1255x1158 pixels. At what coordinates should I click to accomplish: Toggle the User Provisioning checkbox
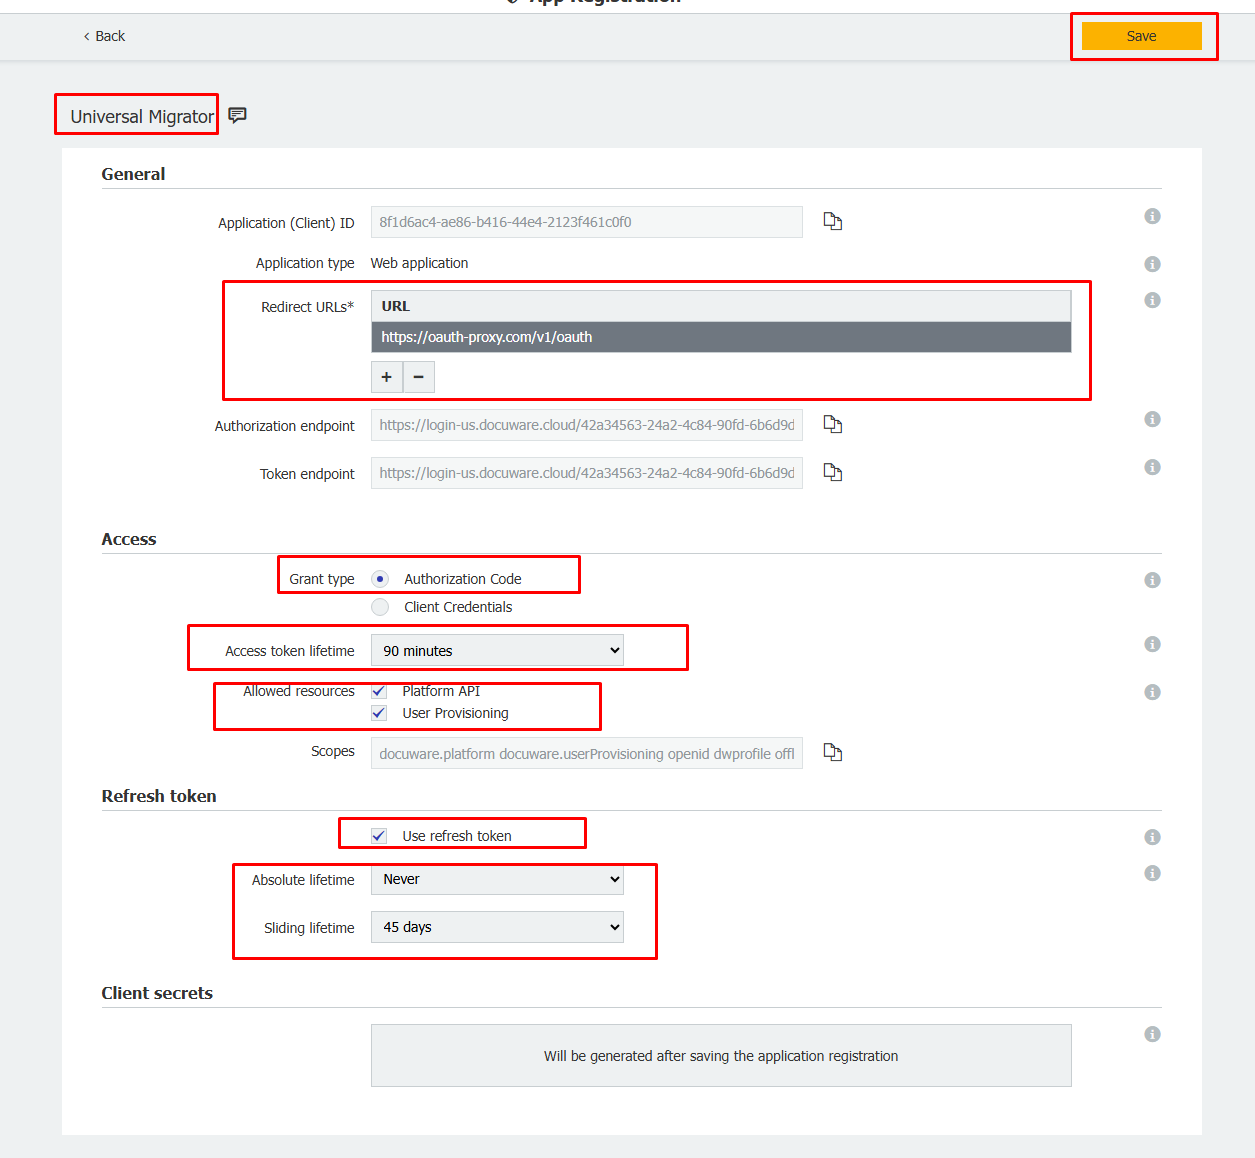pyautogui.click(x=379, y=713)
